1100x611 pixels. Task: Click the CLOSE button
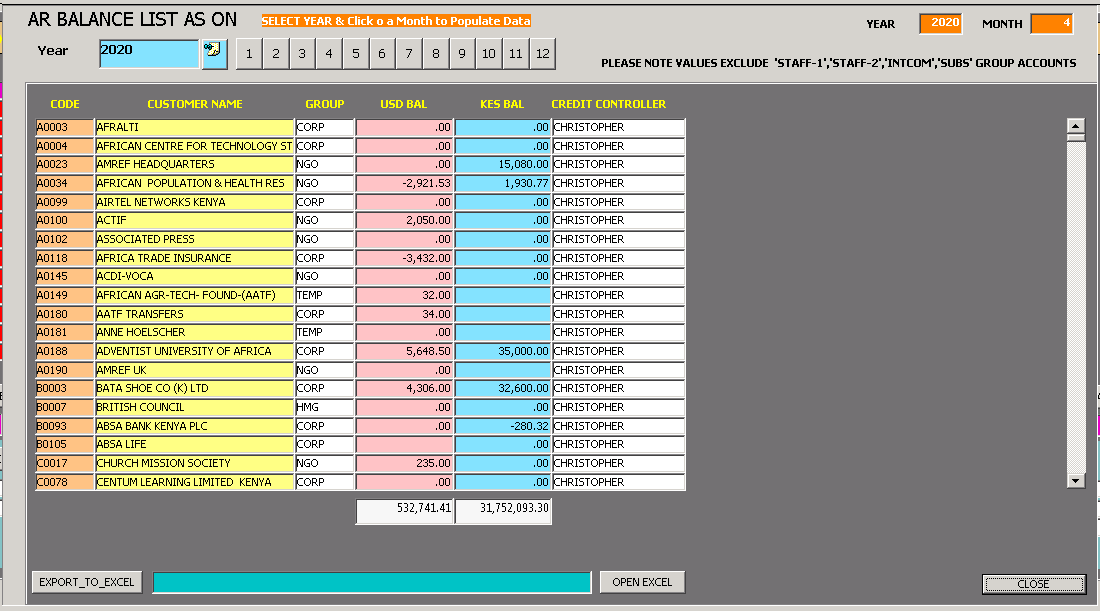click(x=1034, y=584)
